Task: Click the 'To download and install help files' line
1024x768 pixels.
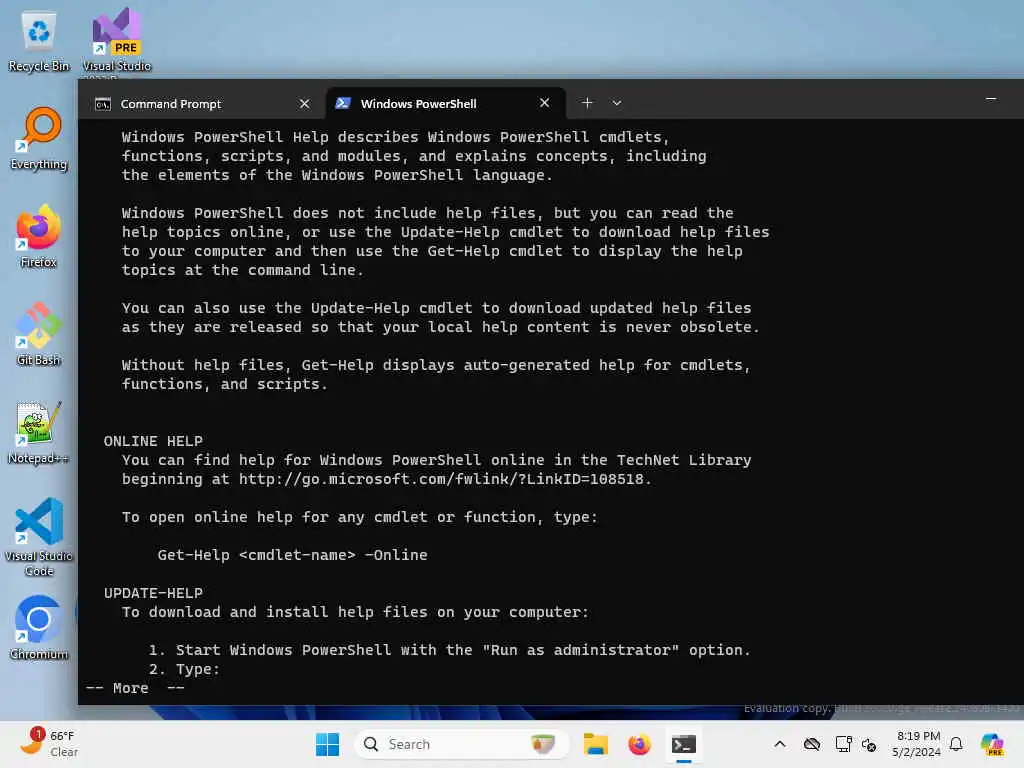Action: (x=355, y=613)
